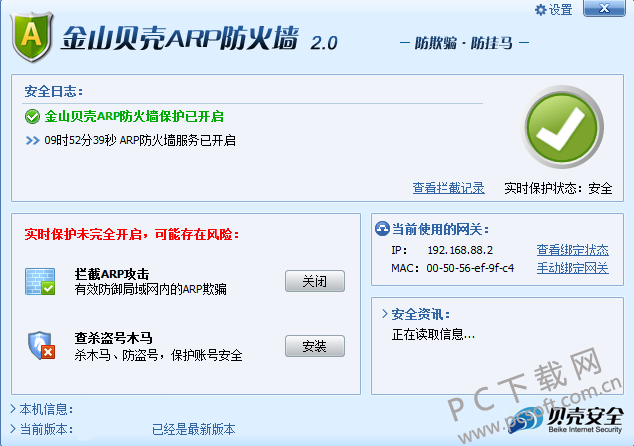The height and width of the screenshot is (446, 634).
Task: Open 手动绑定网关 link
Action: pos(573,268)
